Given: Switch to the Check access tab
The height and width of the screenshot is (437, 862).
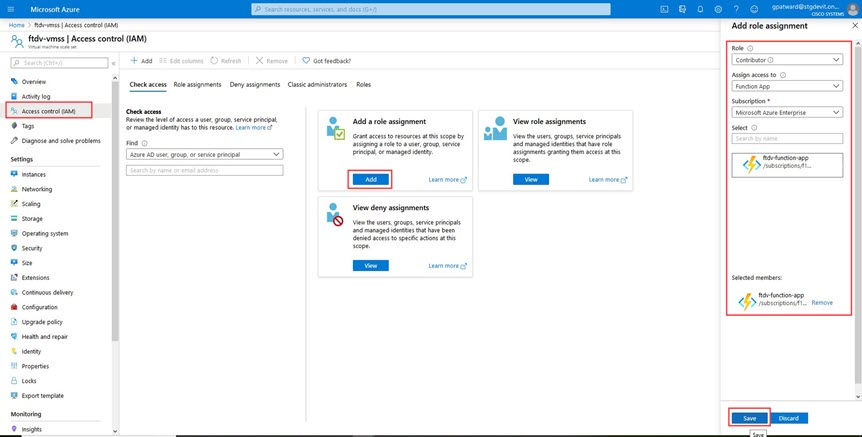Looking at the screenshot, I should tap(148, 85).
